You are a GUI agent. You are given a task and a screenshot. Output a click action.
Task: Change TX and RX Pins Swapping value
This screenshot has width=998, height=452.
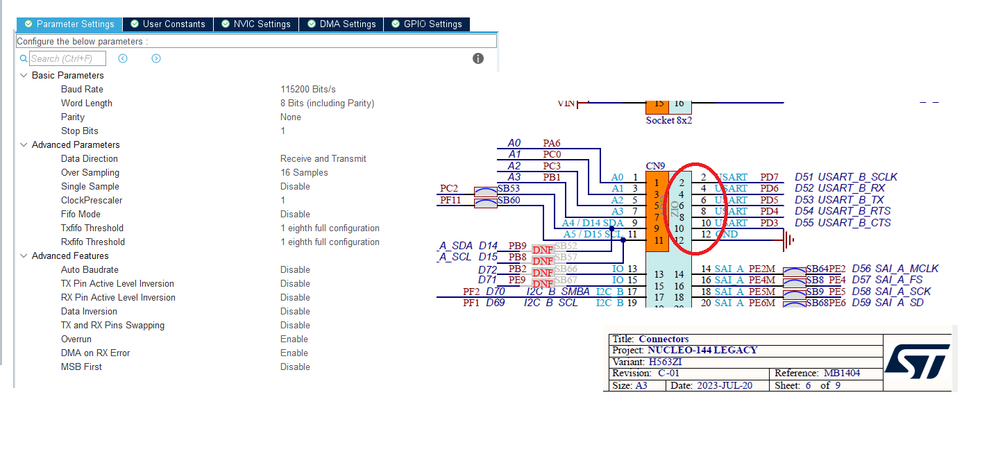pos(295,325)
